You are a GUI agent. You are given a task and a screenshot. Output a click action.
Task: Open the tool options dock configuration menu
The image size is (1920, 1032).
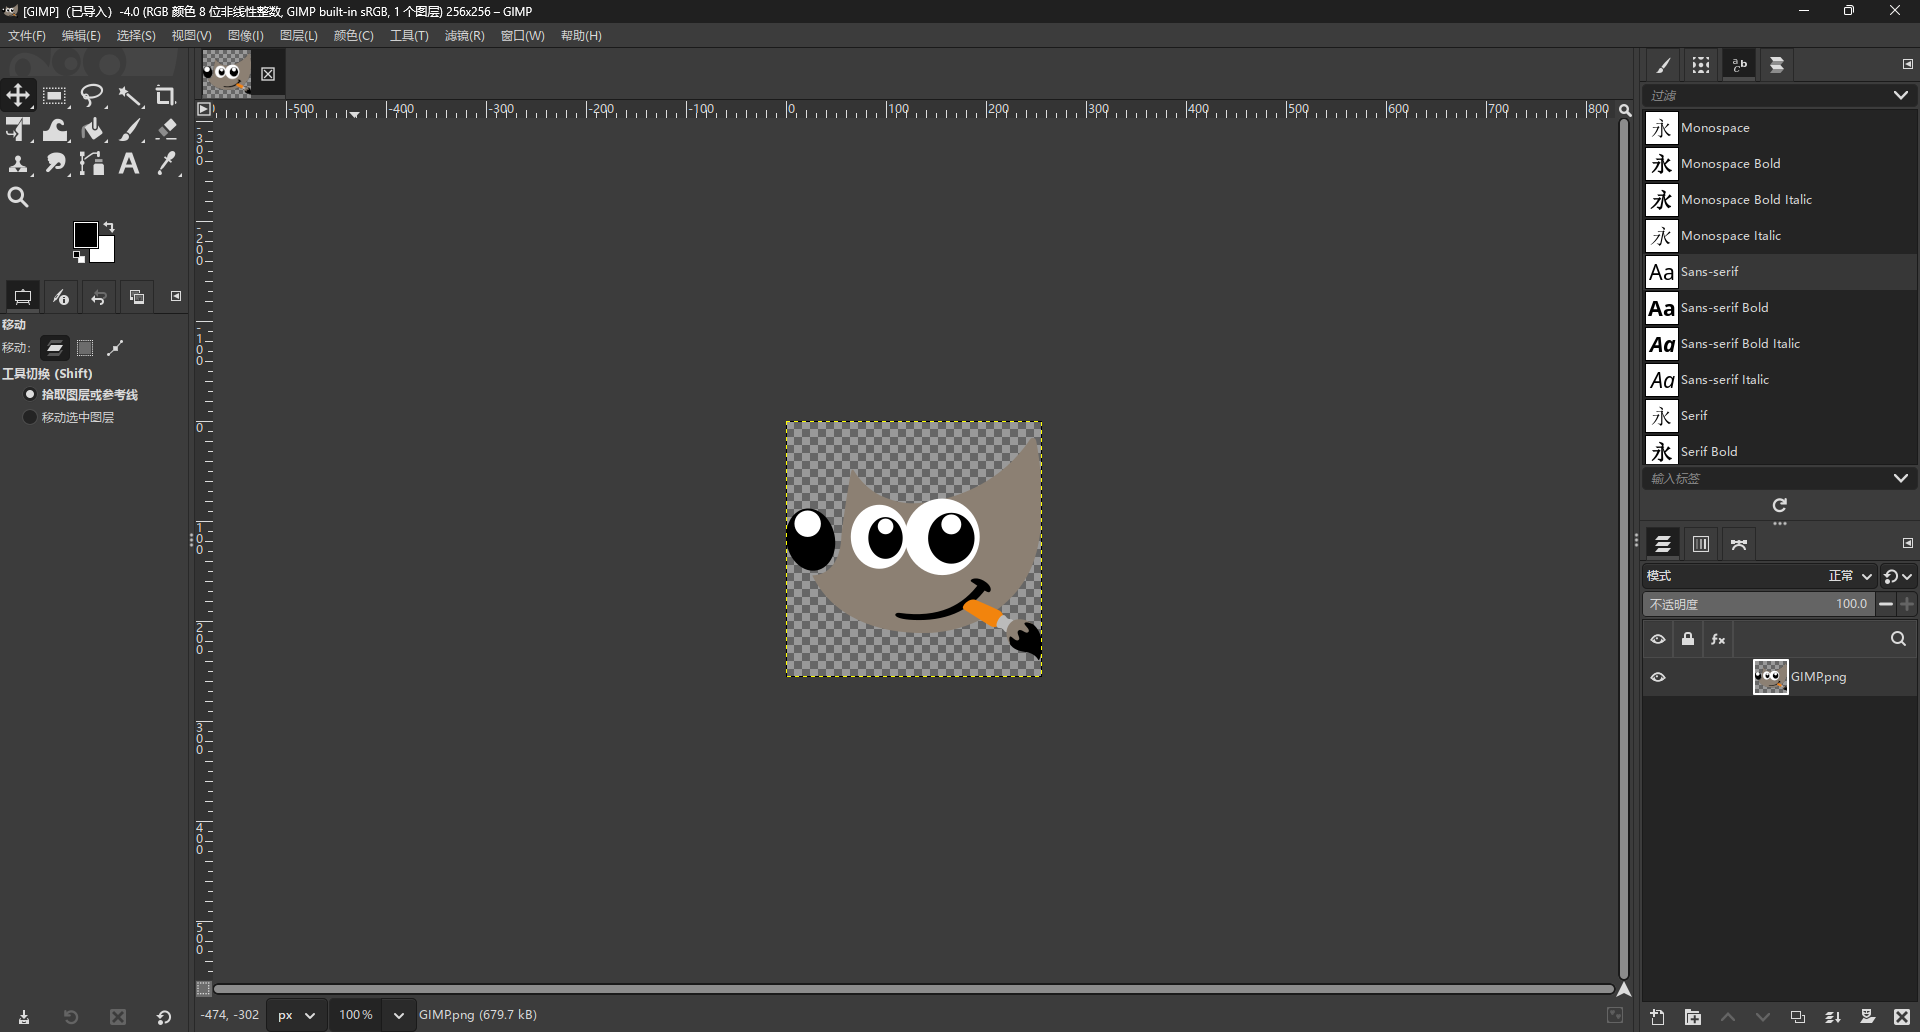(x=176, y=296)
